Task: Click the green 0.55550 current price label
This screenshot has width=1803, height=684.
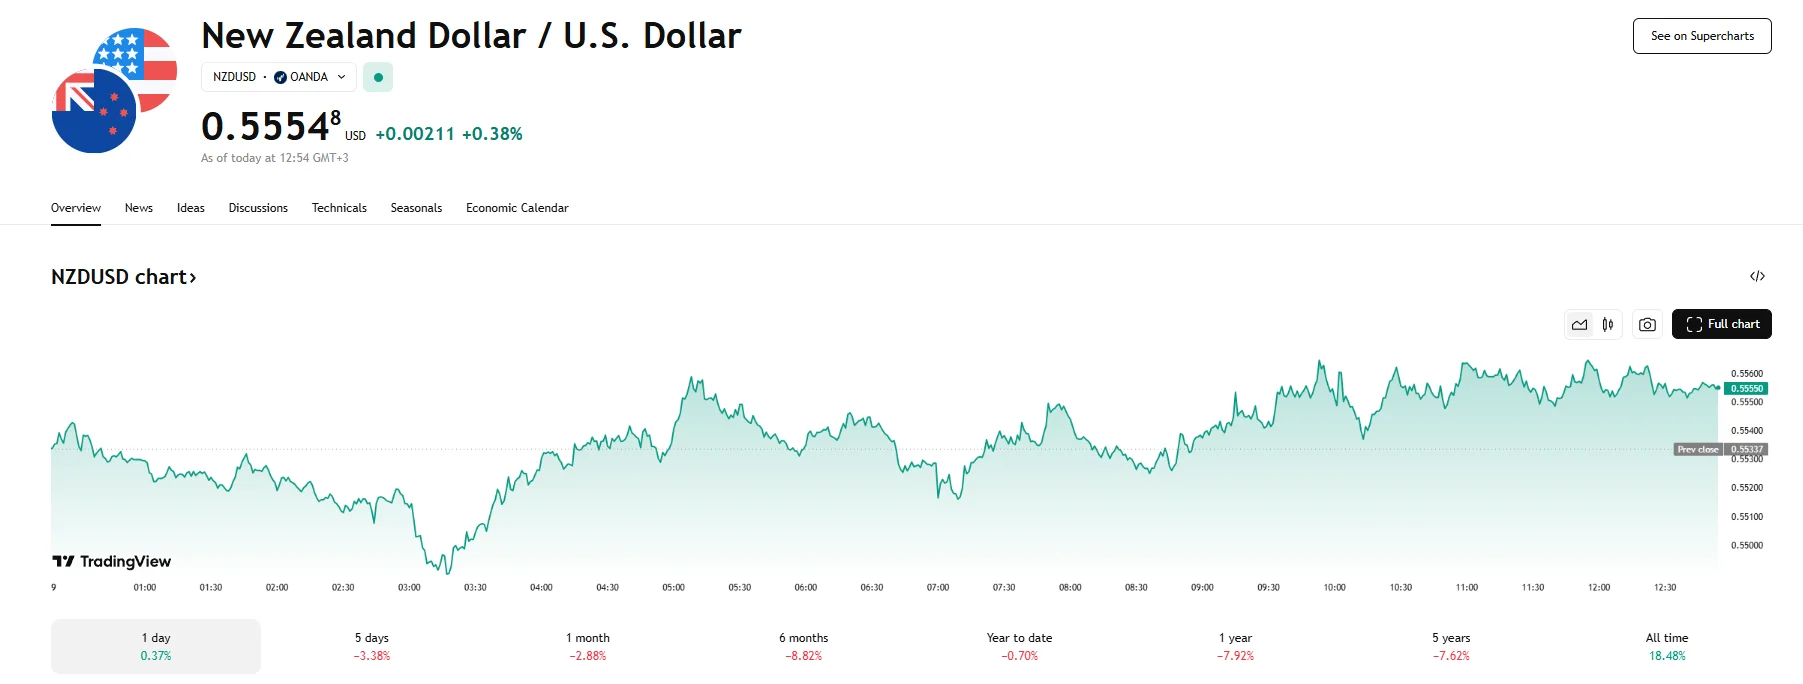Action: pyautogui.click(x=1746, y=389)
